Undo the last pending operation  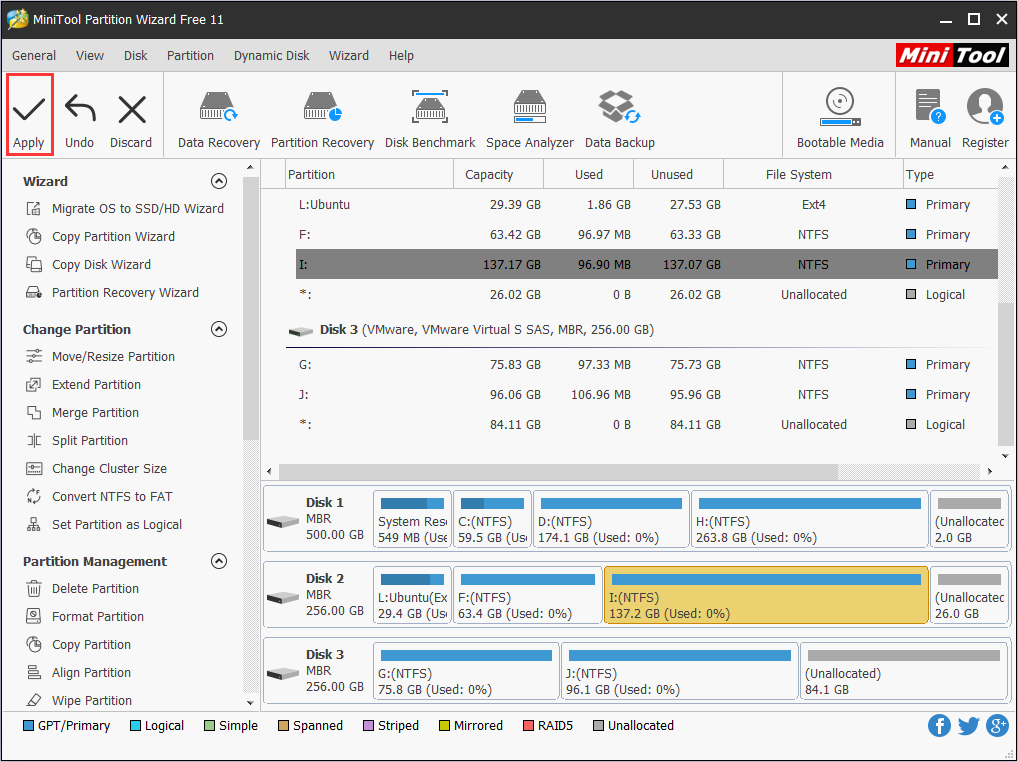point(80,121)
